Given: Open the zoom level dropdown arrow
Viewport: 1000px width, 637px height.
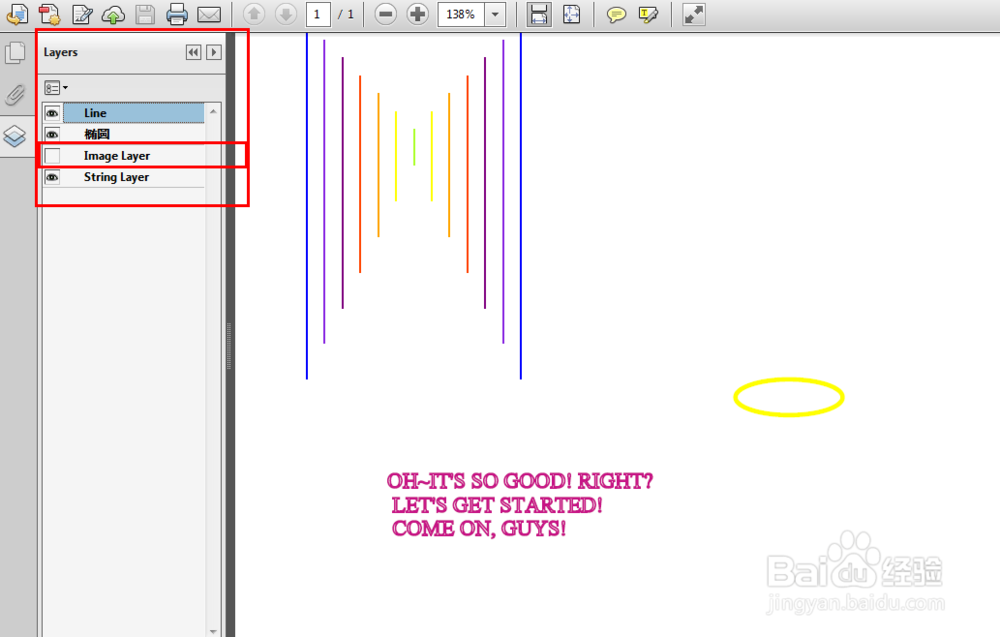Looking at the screenshot, I should [496, 14].
